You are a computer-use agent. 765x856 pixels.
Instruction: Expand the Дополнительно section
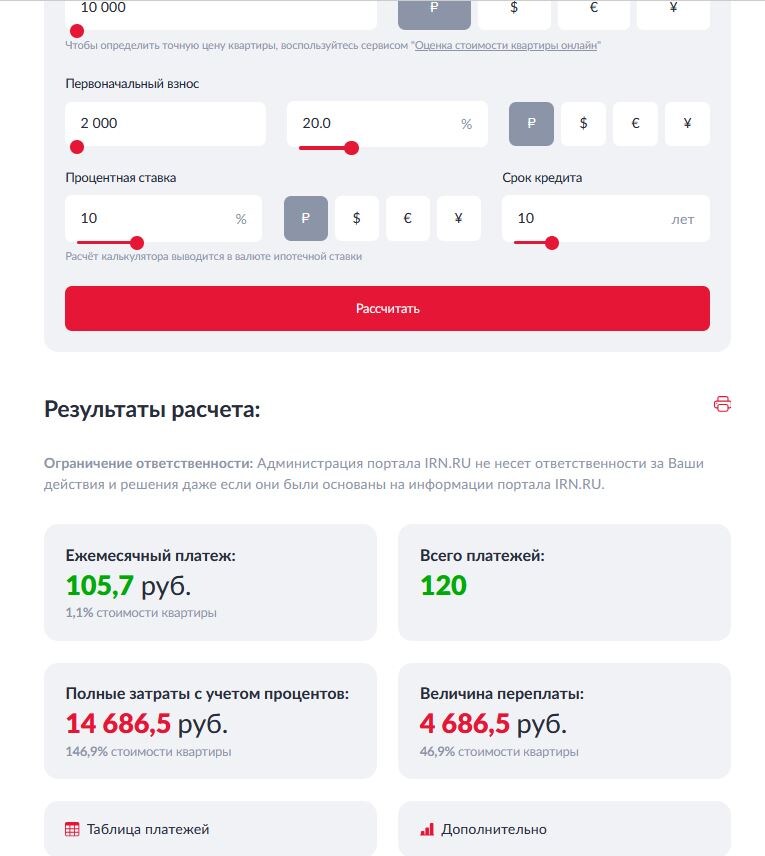click(x=496, y=829)
